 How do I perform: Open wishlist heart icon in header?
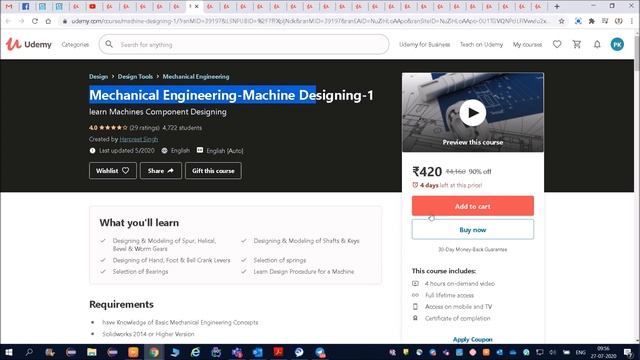(x=557, y=44)
